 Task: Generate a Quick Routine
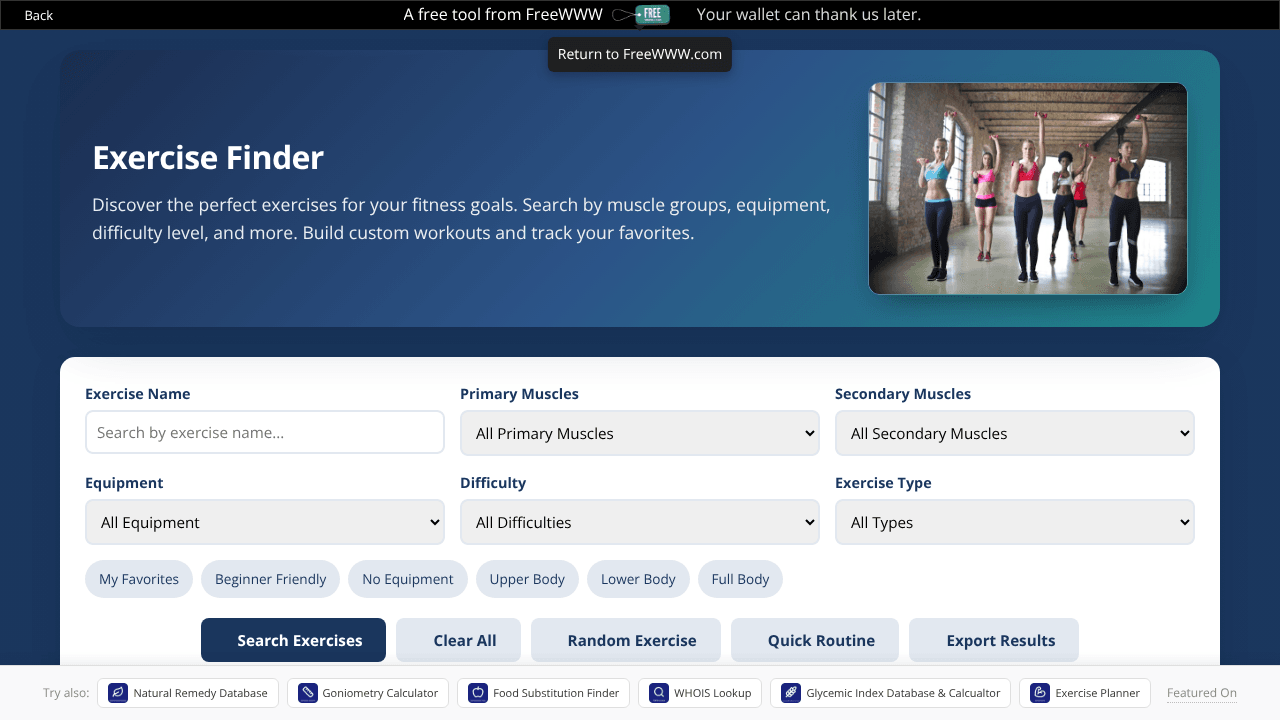815,640
